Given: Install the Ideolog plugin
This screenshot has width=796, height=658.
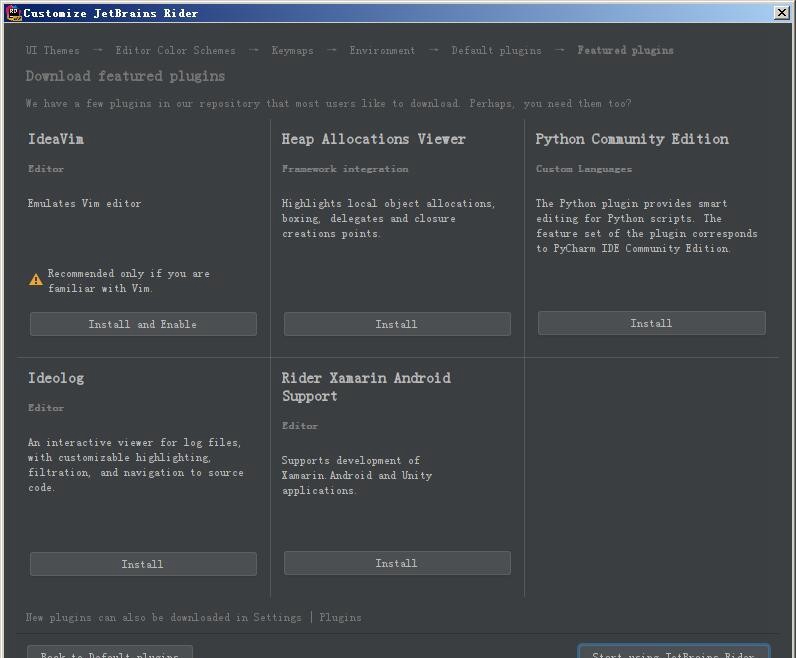Looking at the screenshot, I should 143,564.
